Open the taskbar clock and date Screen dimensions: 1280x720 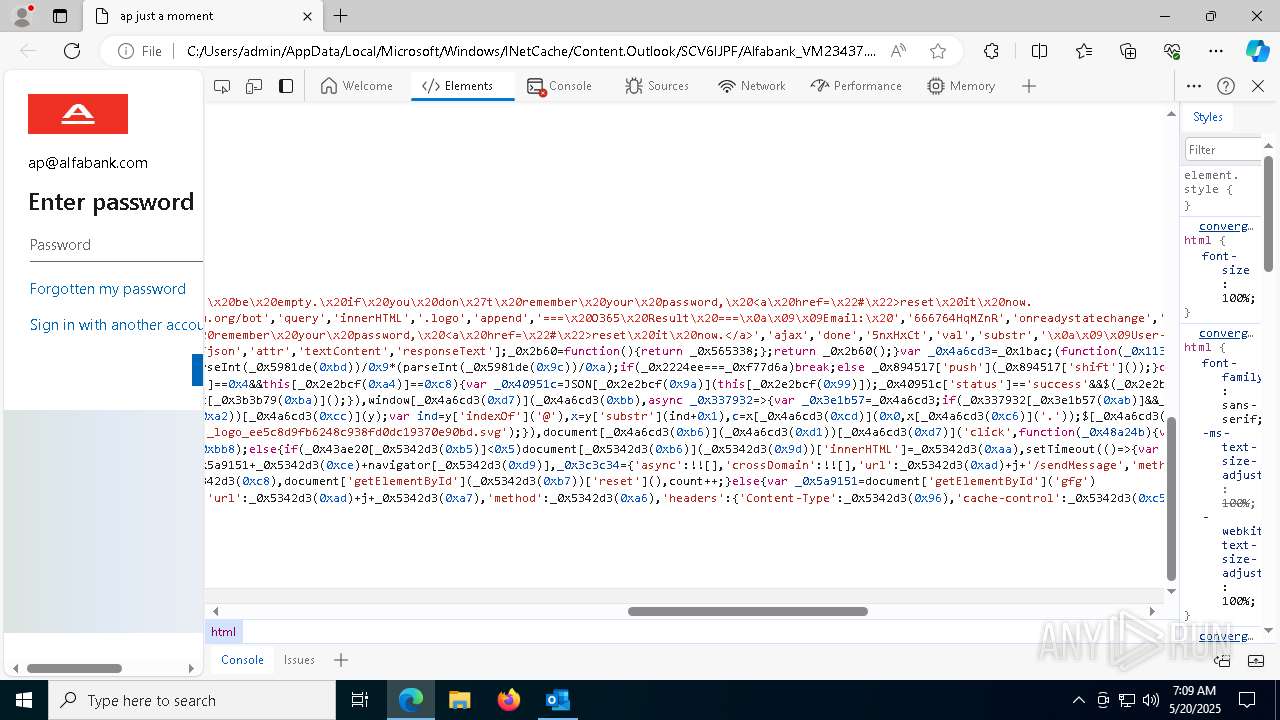pos(1192,700)
